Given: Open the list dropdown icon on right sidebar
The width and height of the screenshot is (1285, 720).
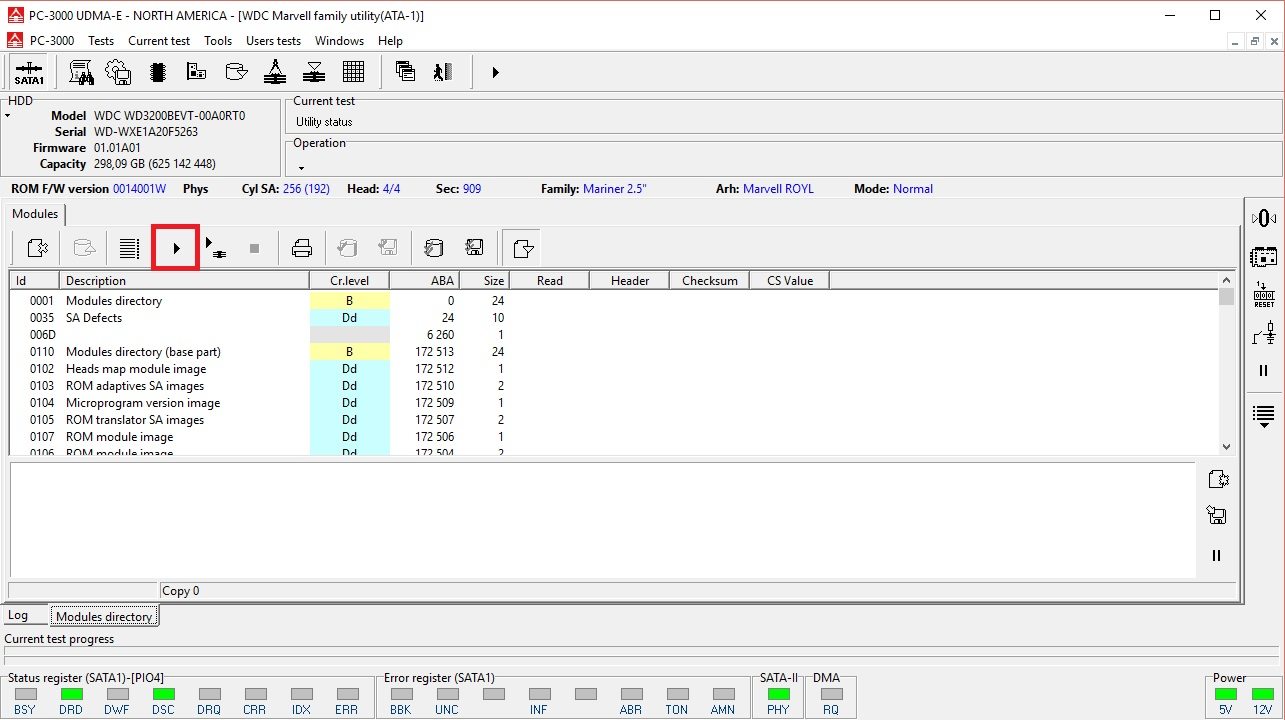Looking at the screenshot, I should click(1264, 416).
